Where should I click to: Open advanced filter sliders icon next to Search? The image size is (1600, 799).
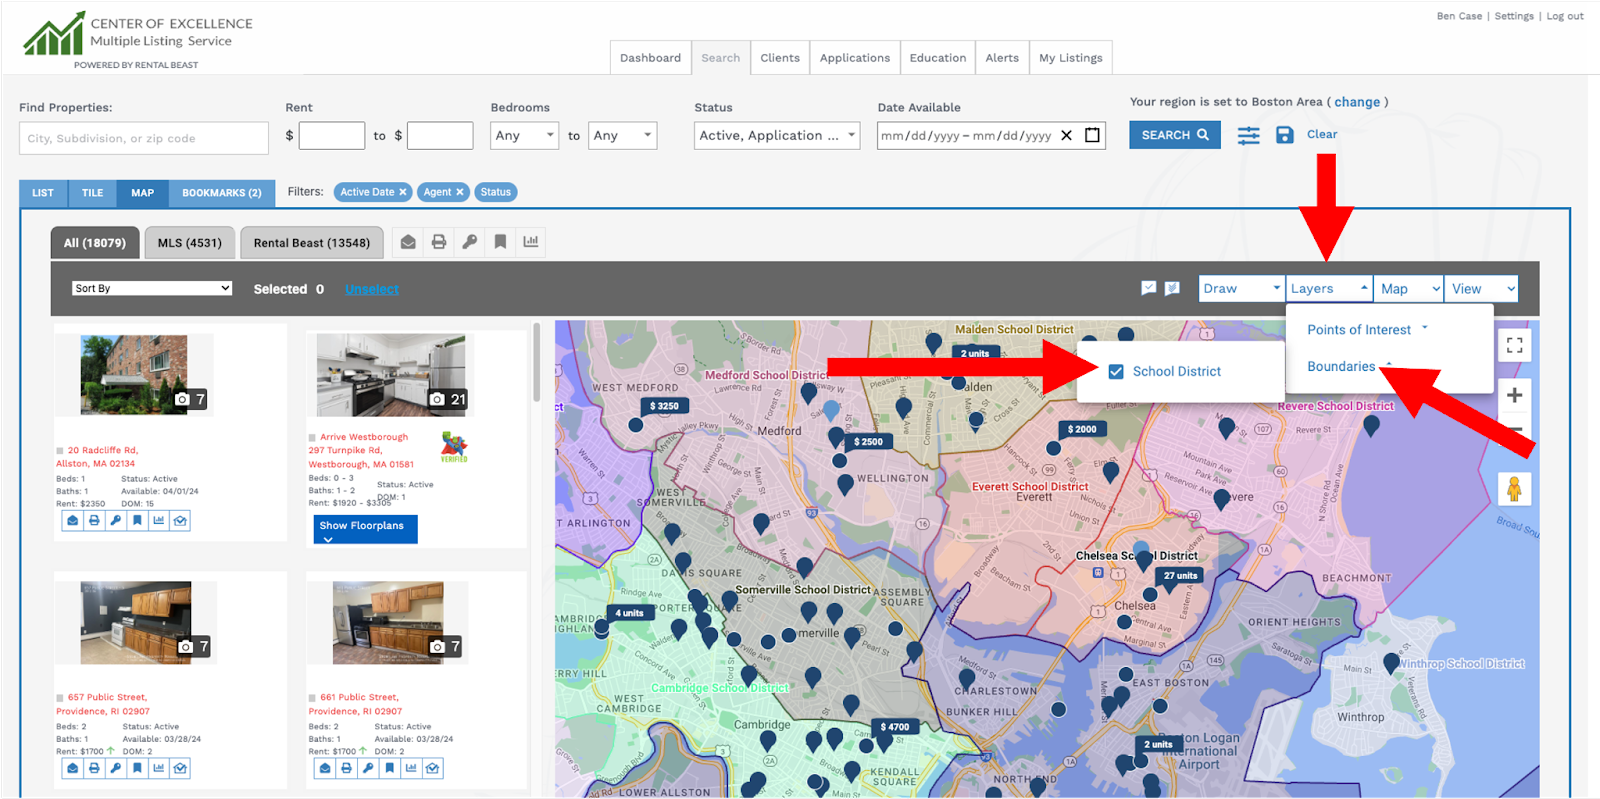coord(1248,135)
